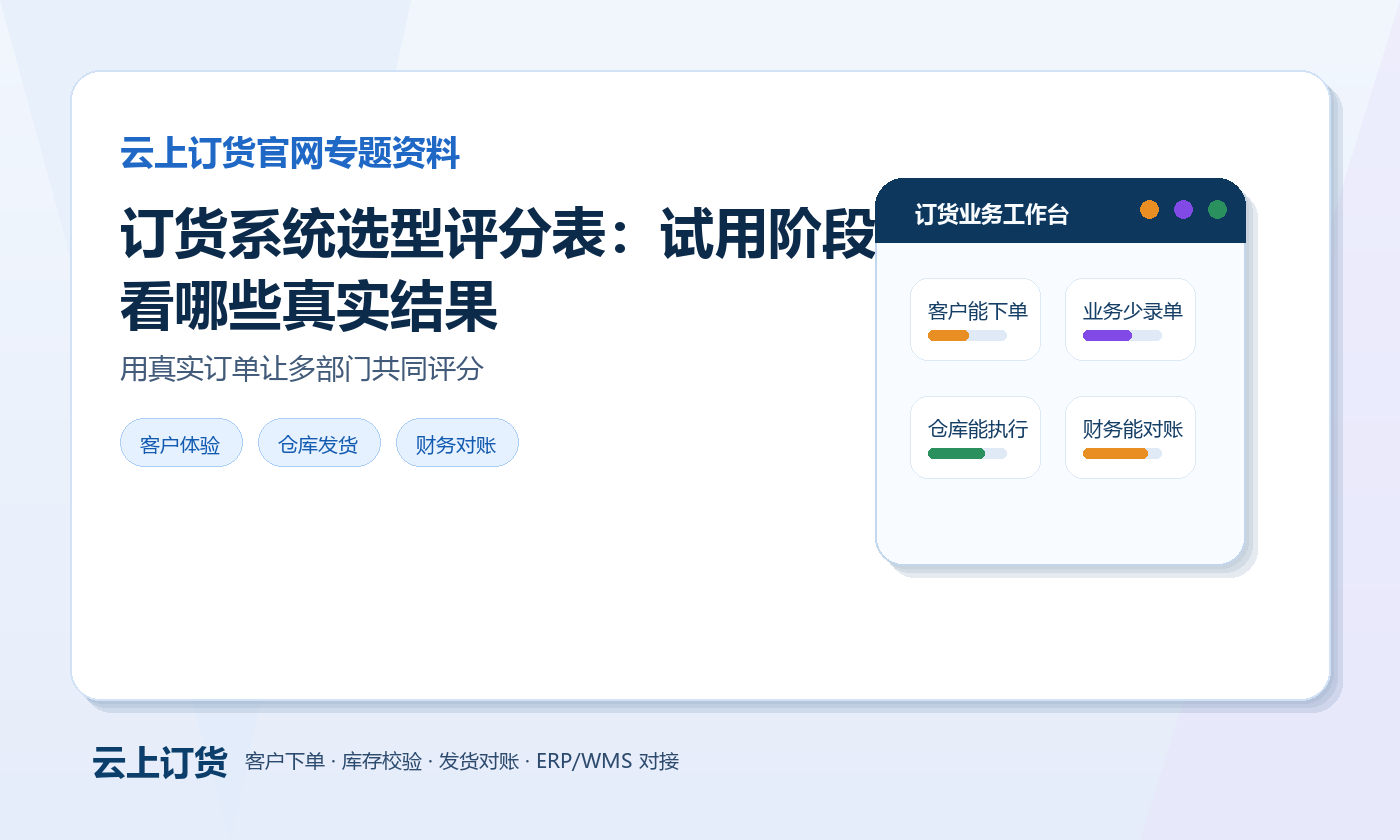
Task: Click the 订货业务工作台 title
Action: [992, 214]
